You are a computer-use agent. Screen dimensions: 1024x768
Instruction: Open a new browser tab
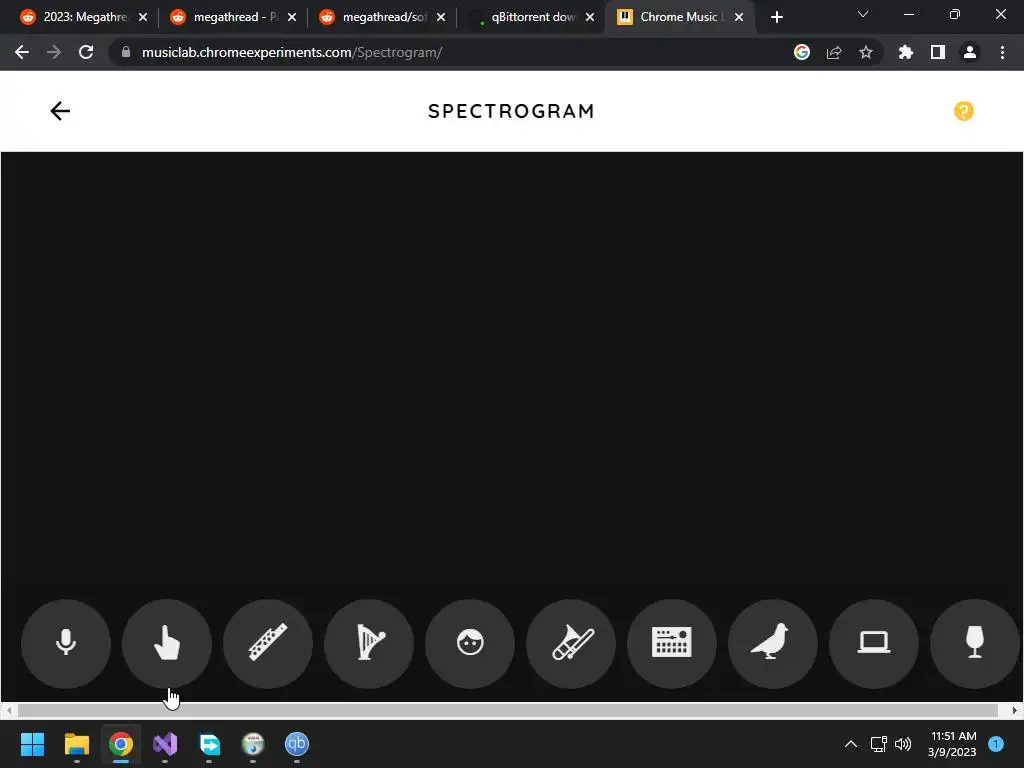click(776, 17)
